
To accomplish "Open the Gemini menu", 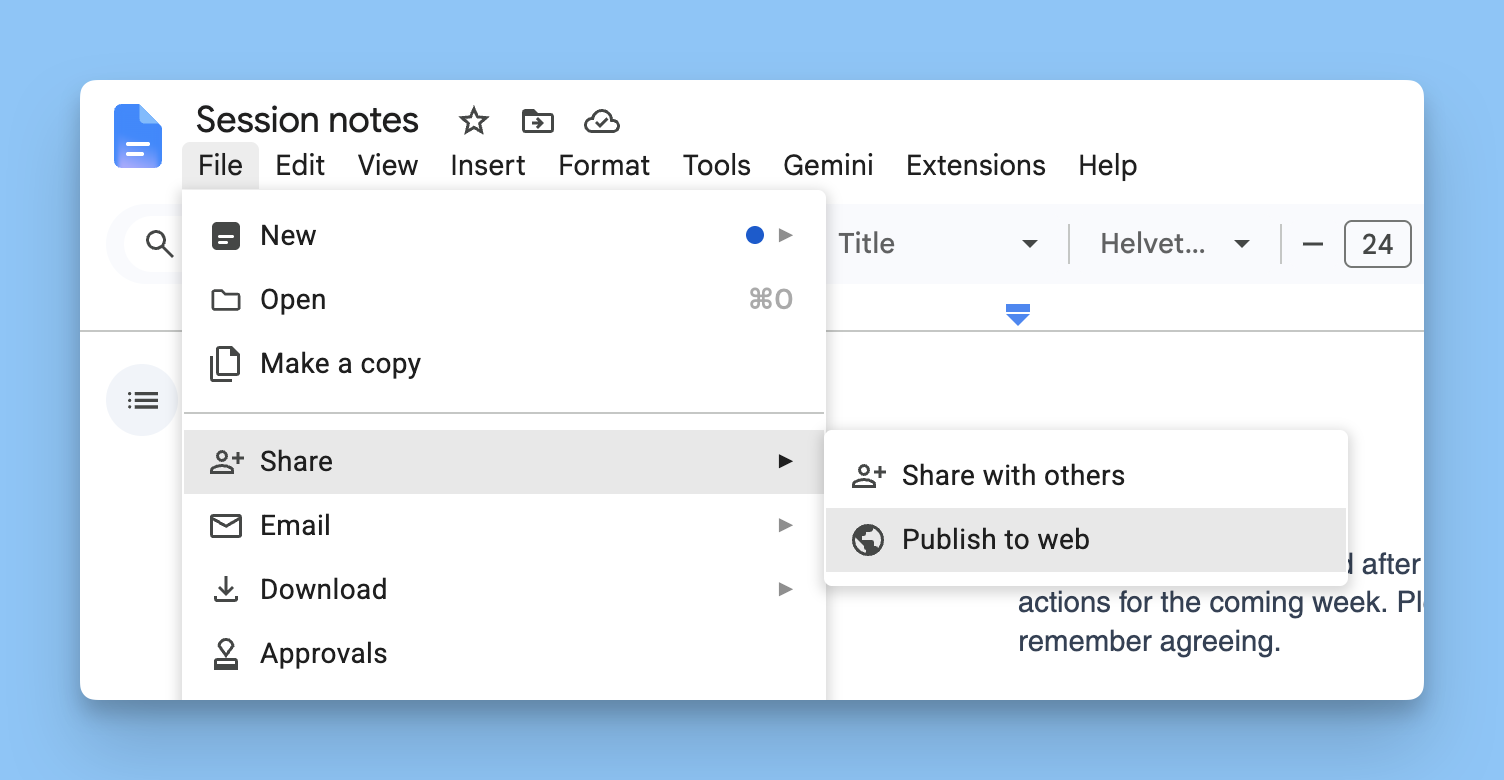I will (828, 165).
